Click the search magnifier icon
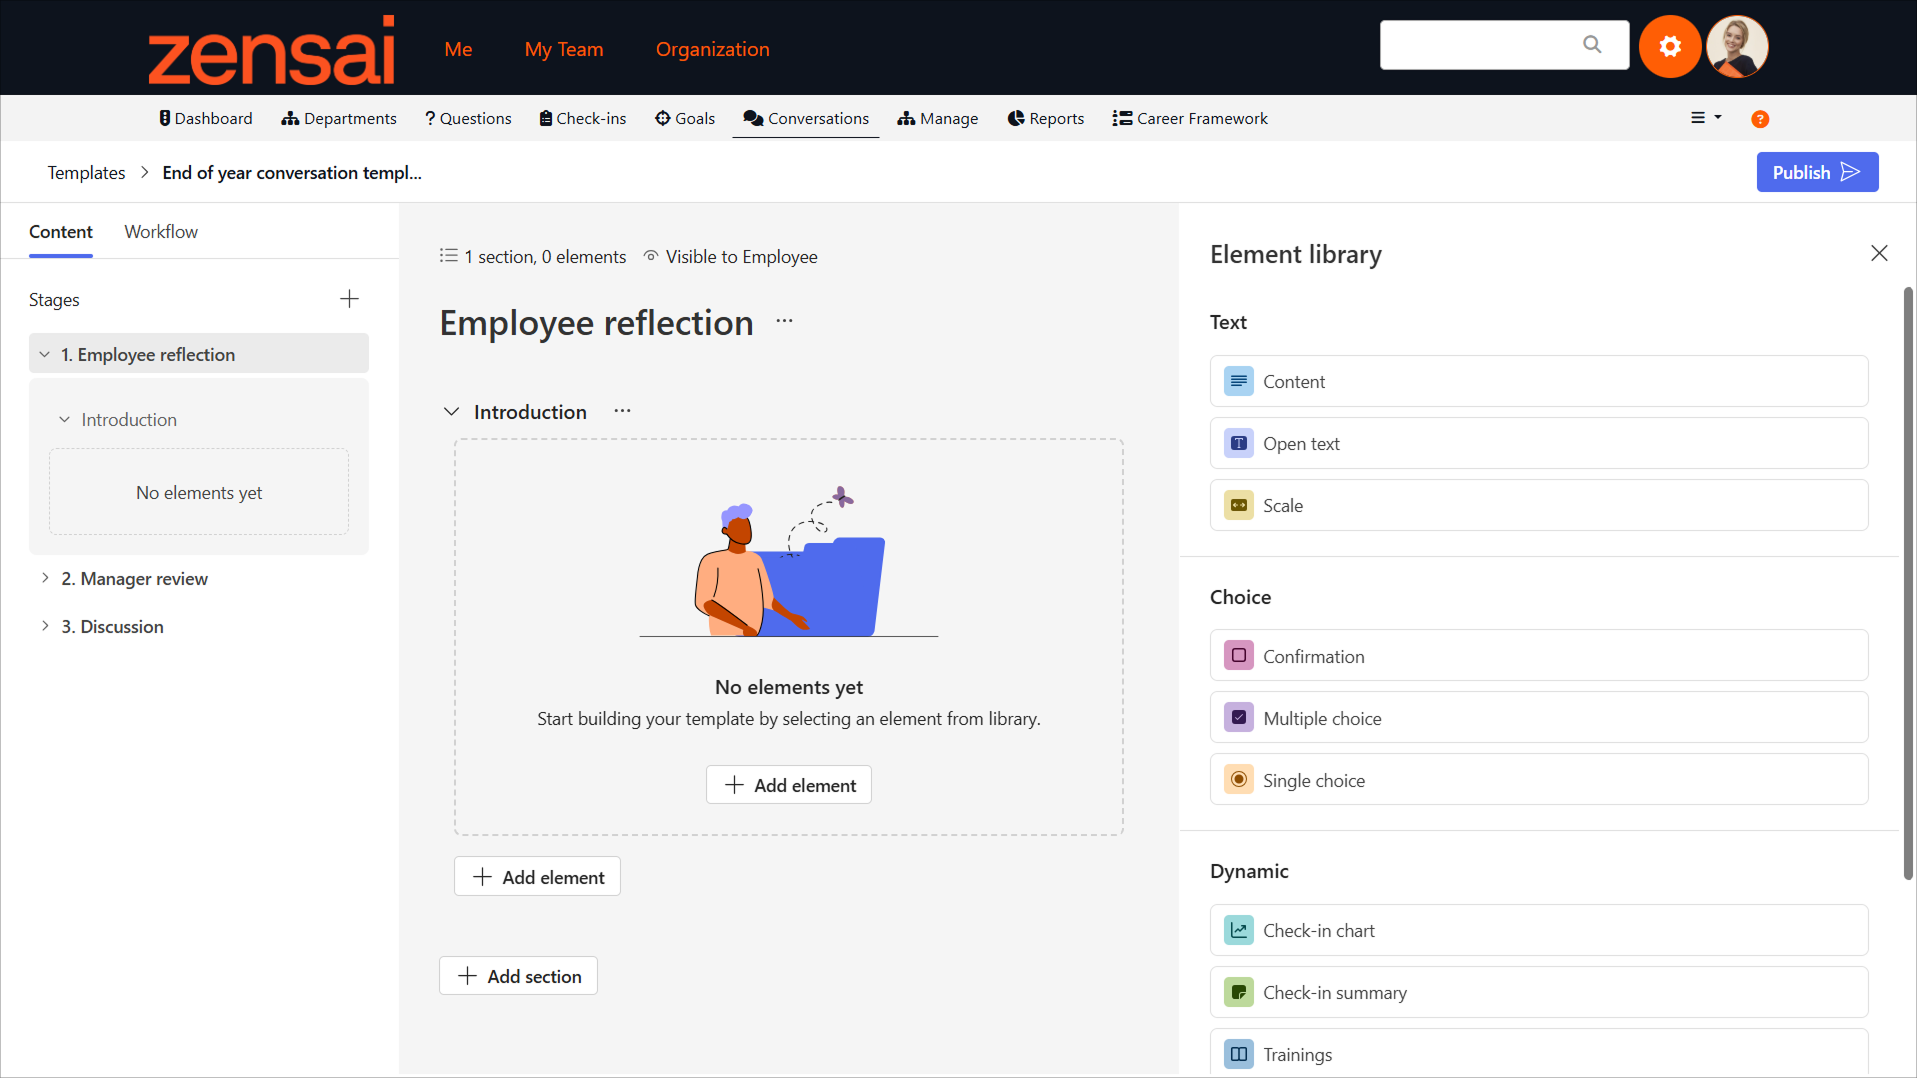Image resolution: width=1917 pixels, height=1078 pixels. pos(1592,45)
